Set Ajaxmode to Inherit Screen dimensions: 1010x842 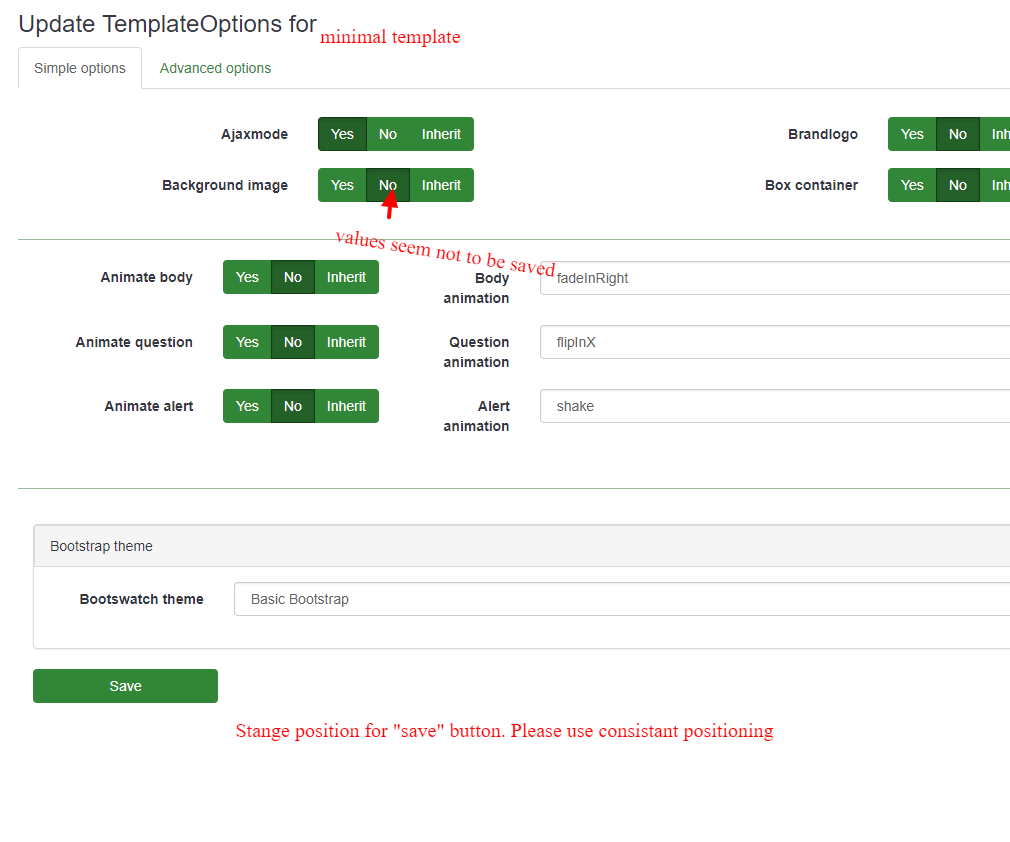pos(441,134)
